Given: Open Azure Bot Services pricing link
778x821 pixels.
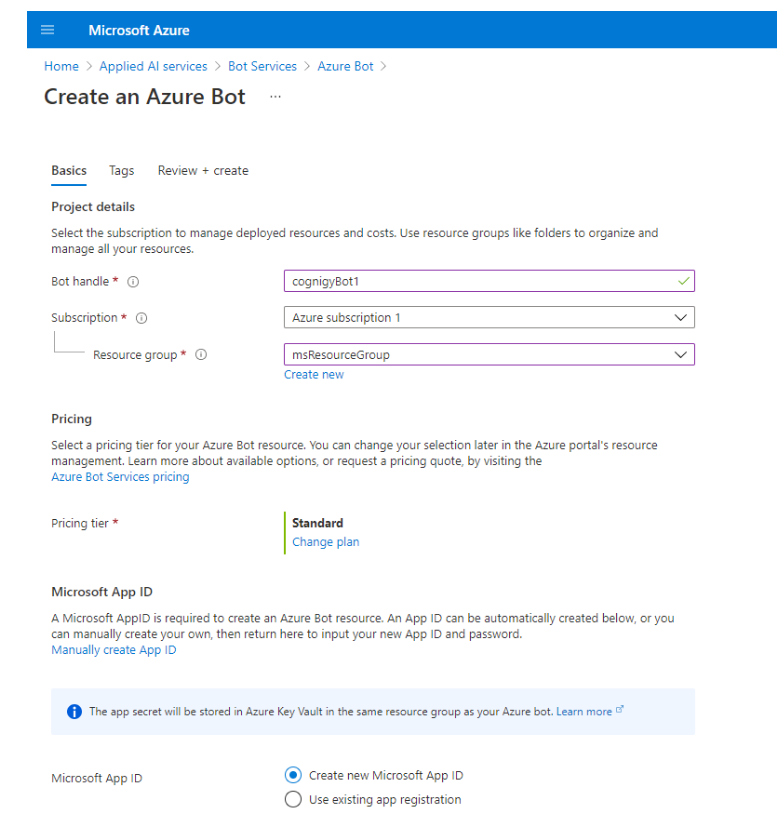Looking at the screenshot, I should (120, 477).
